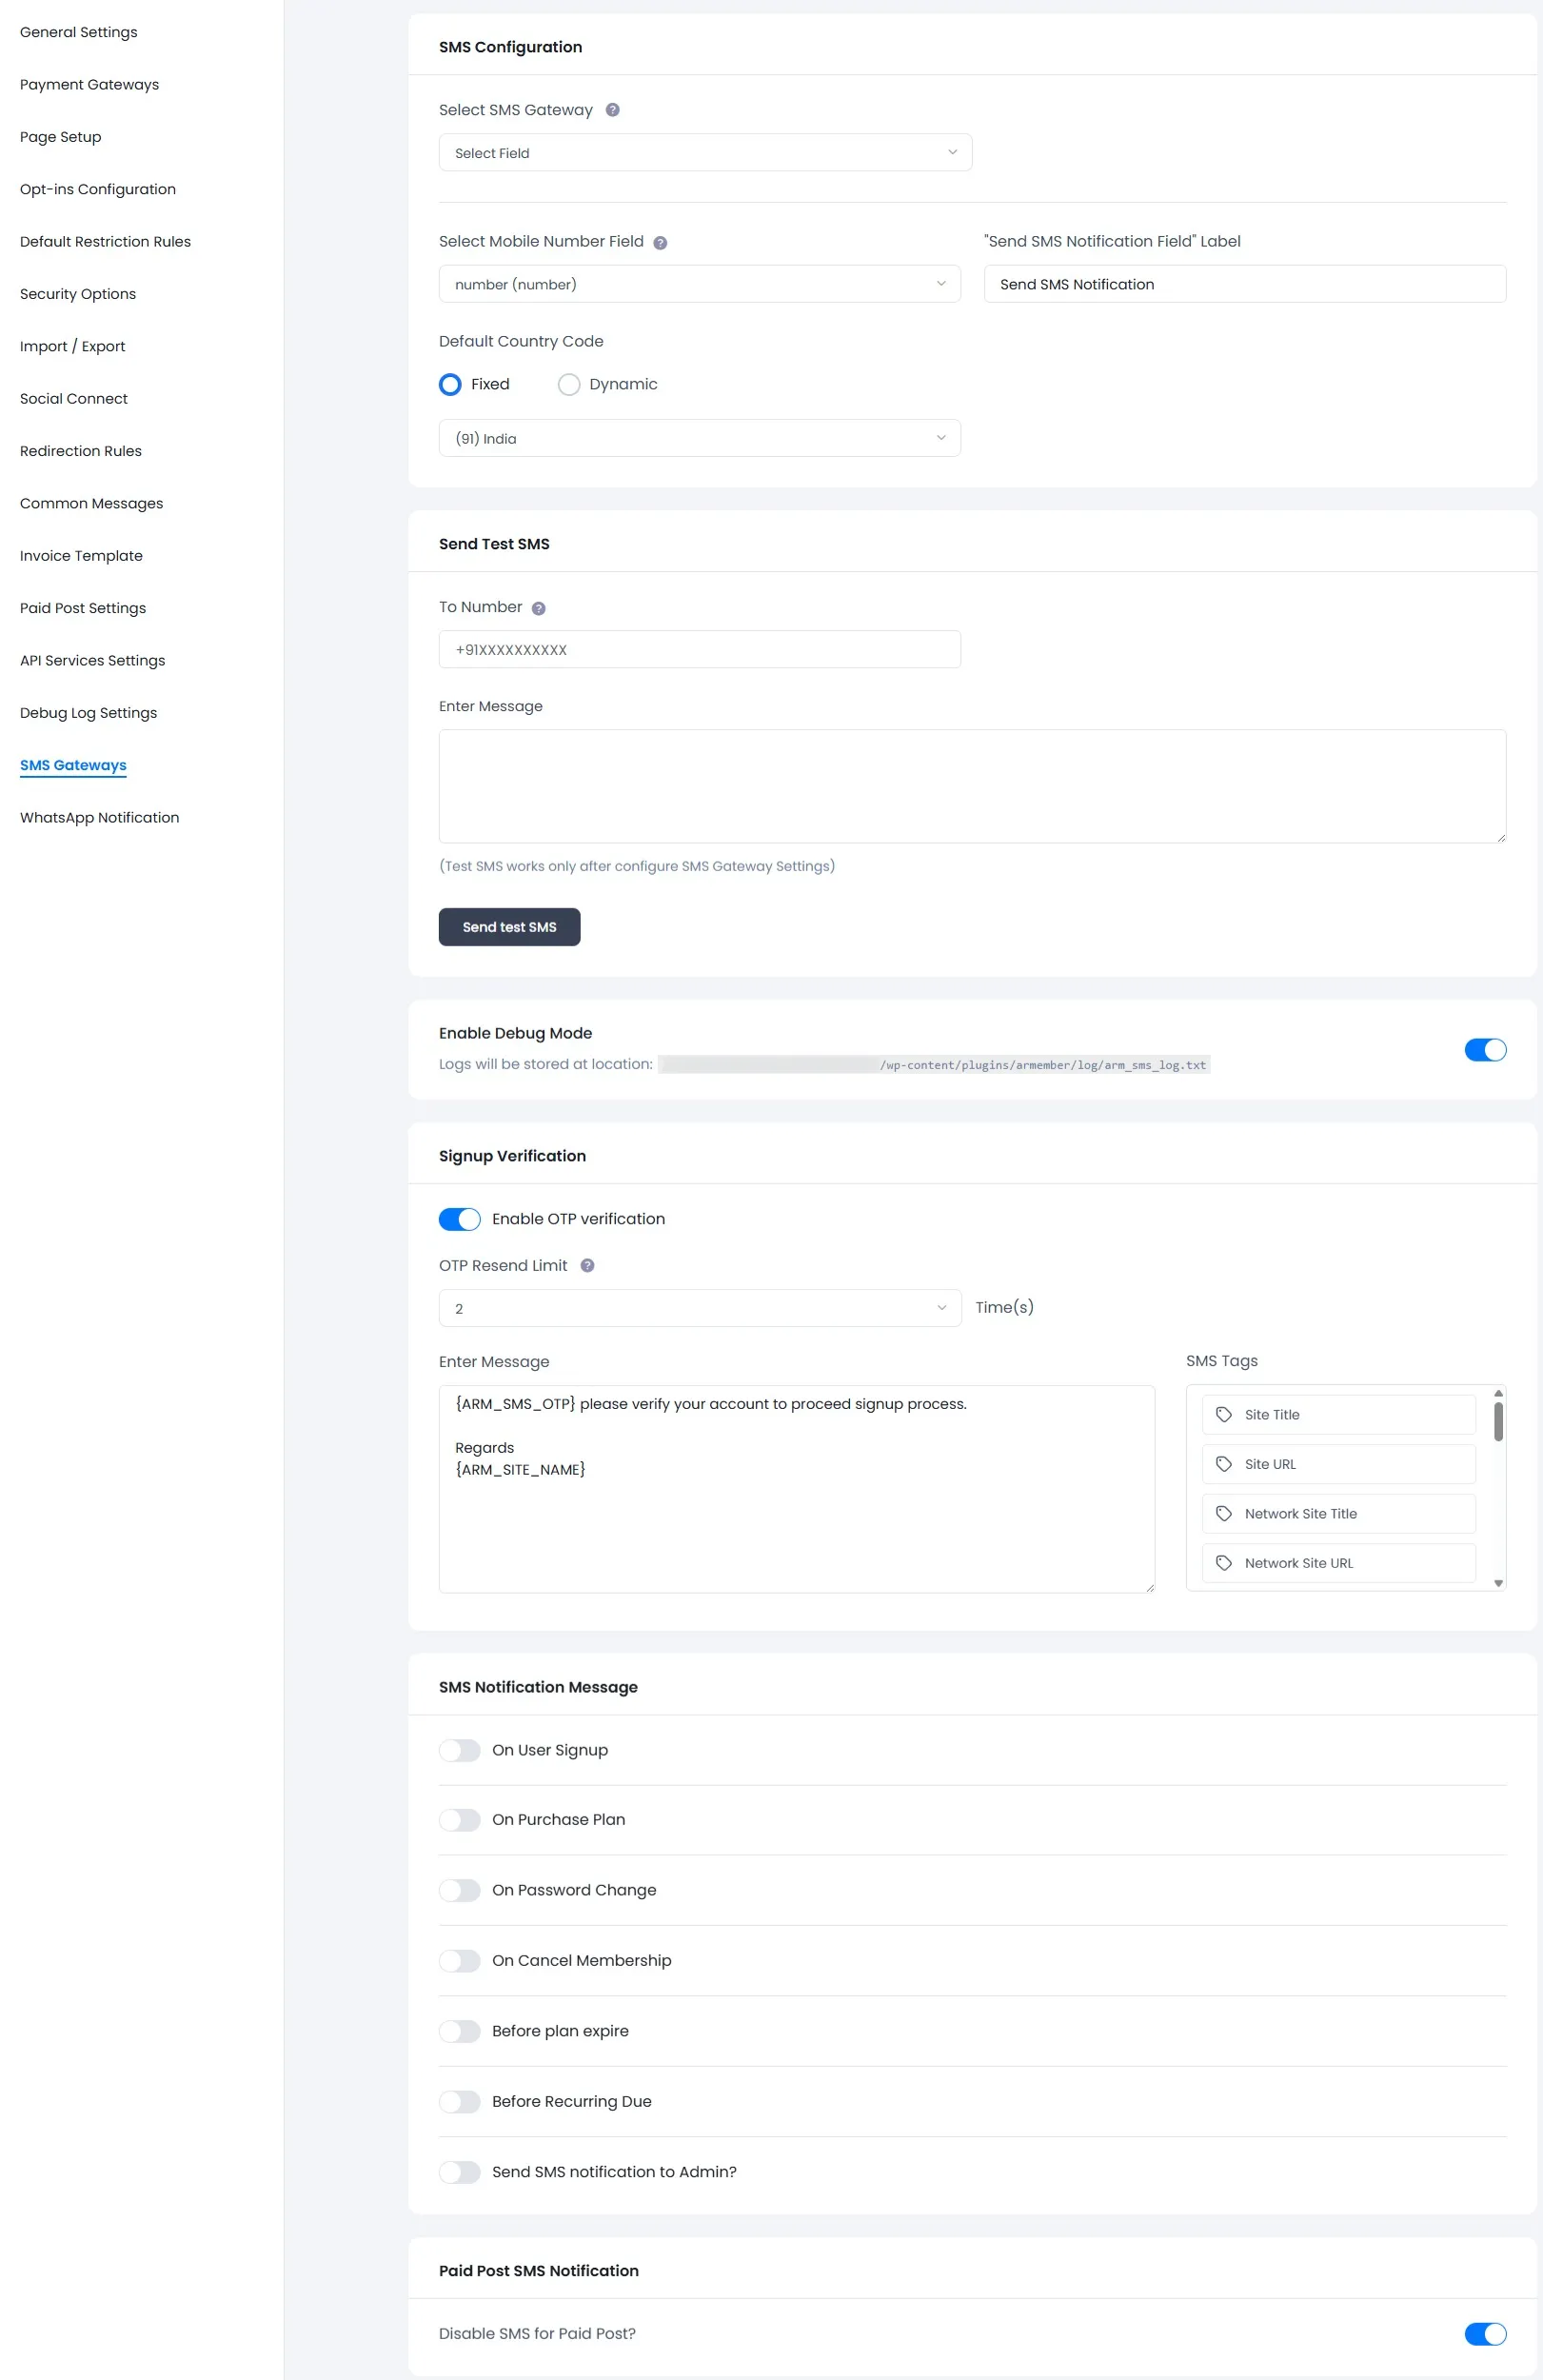Viewport: 1543px width, 2380px height.
Task: Click help icon next to To Number
Action: pyautogui.click(x=538, y=607)
